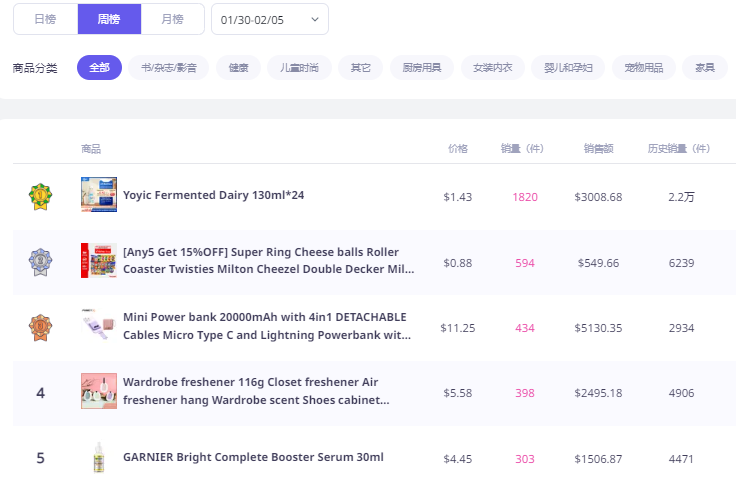The image size is (736, 487).
Task: Click the $3008.68 revenue cell
Action: (598, 197)
